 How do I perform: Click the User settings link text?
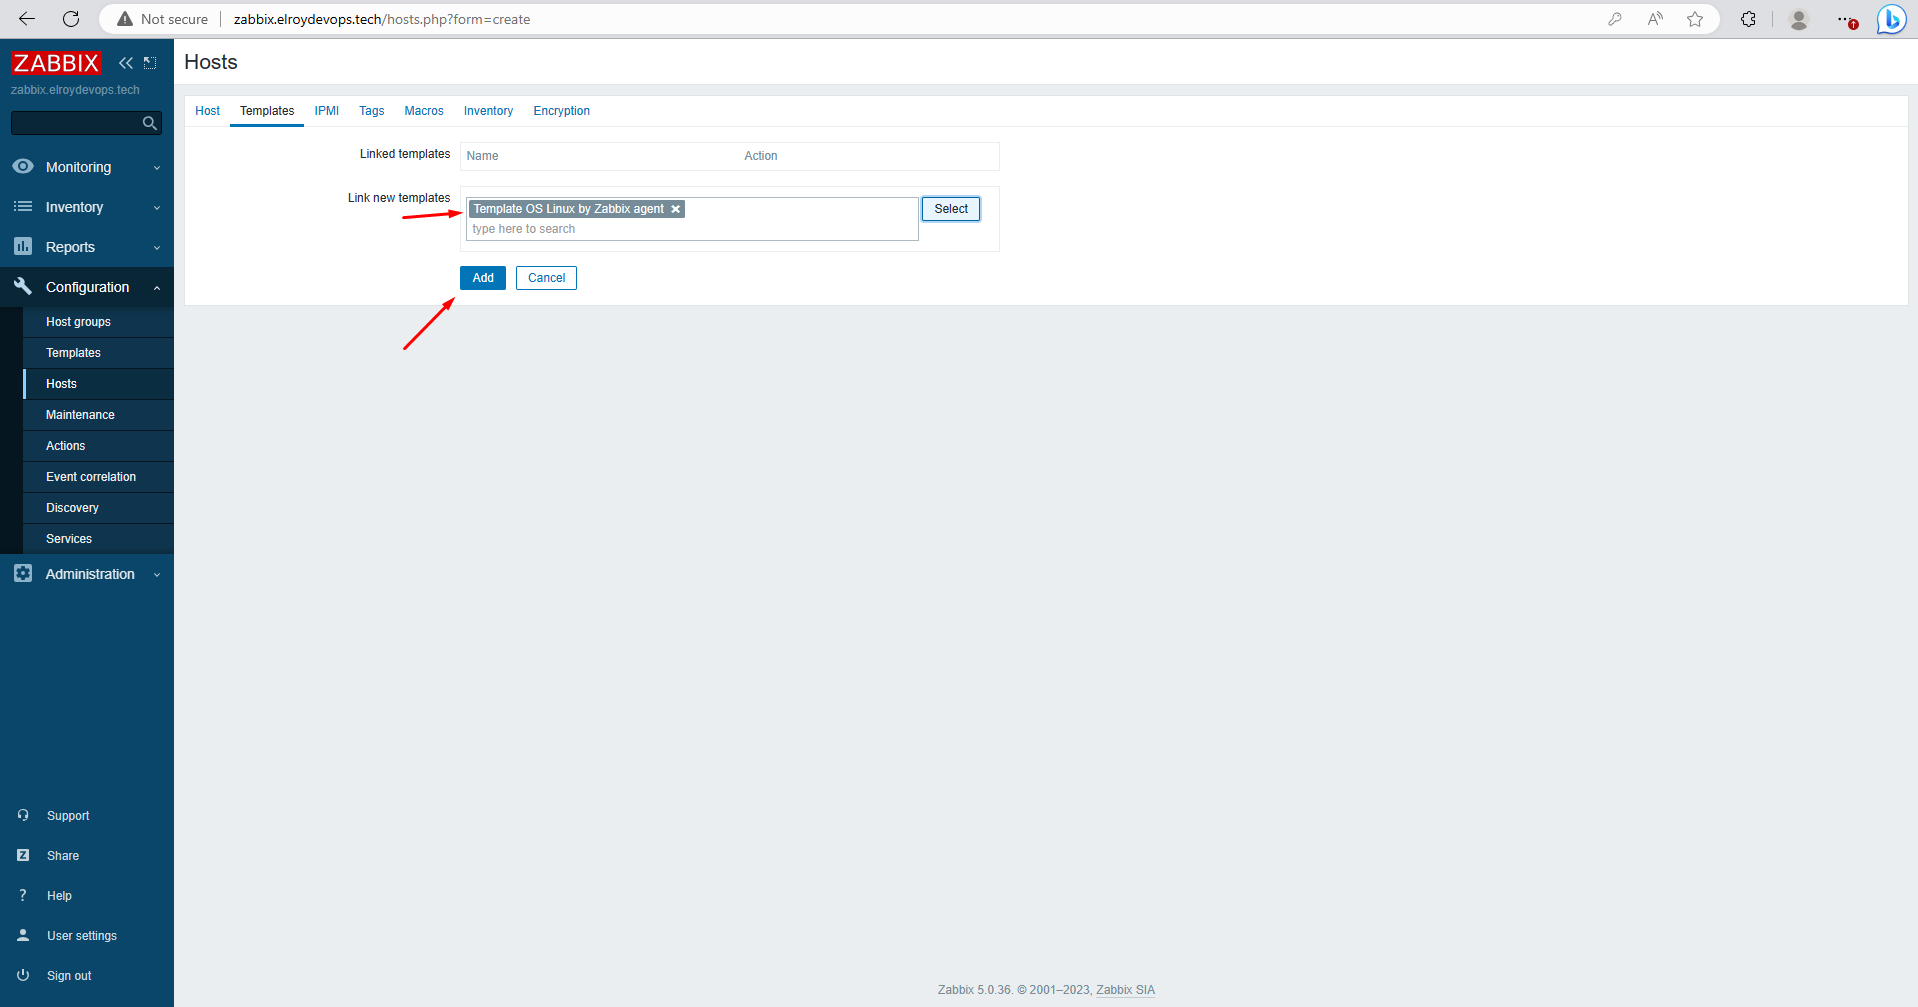82,936
